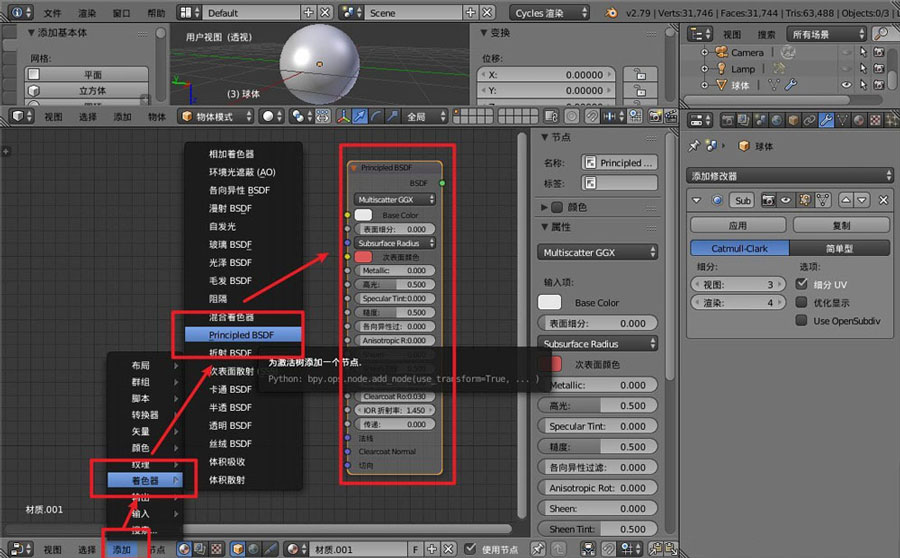900x558 pixels.
Task: Toggle Subsurf modifier viewport display eye icon
Action: point(786,200)
